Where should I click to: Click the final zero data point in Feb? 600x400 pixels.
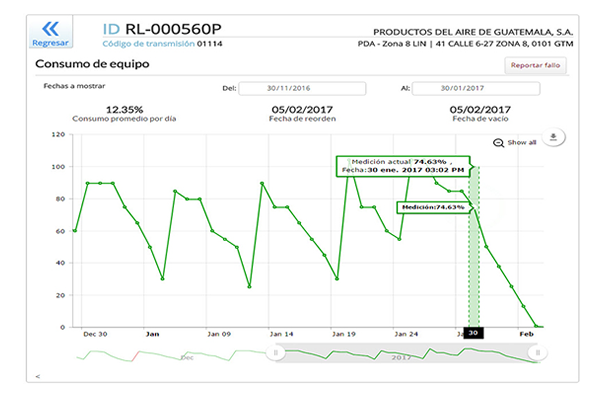(537, 326)
